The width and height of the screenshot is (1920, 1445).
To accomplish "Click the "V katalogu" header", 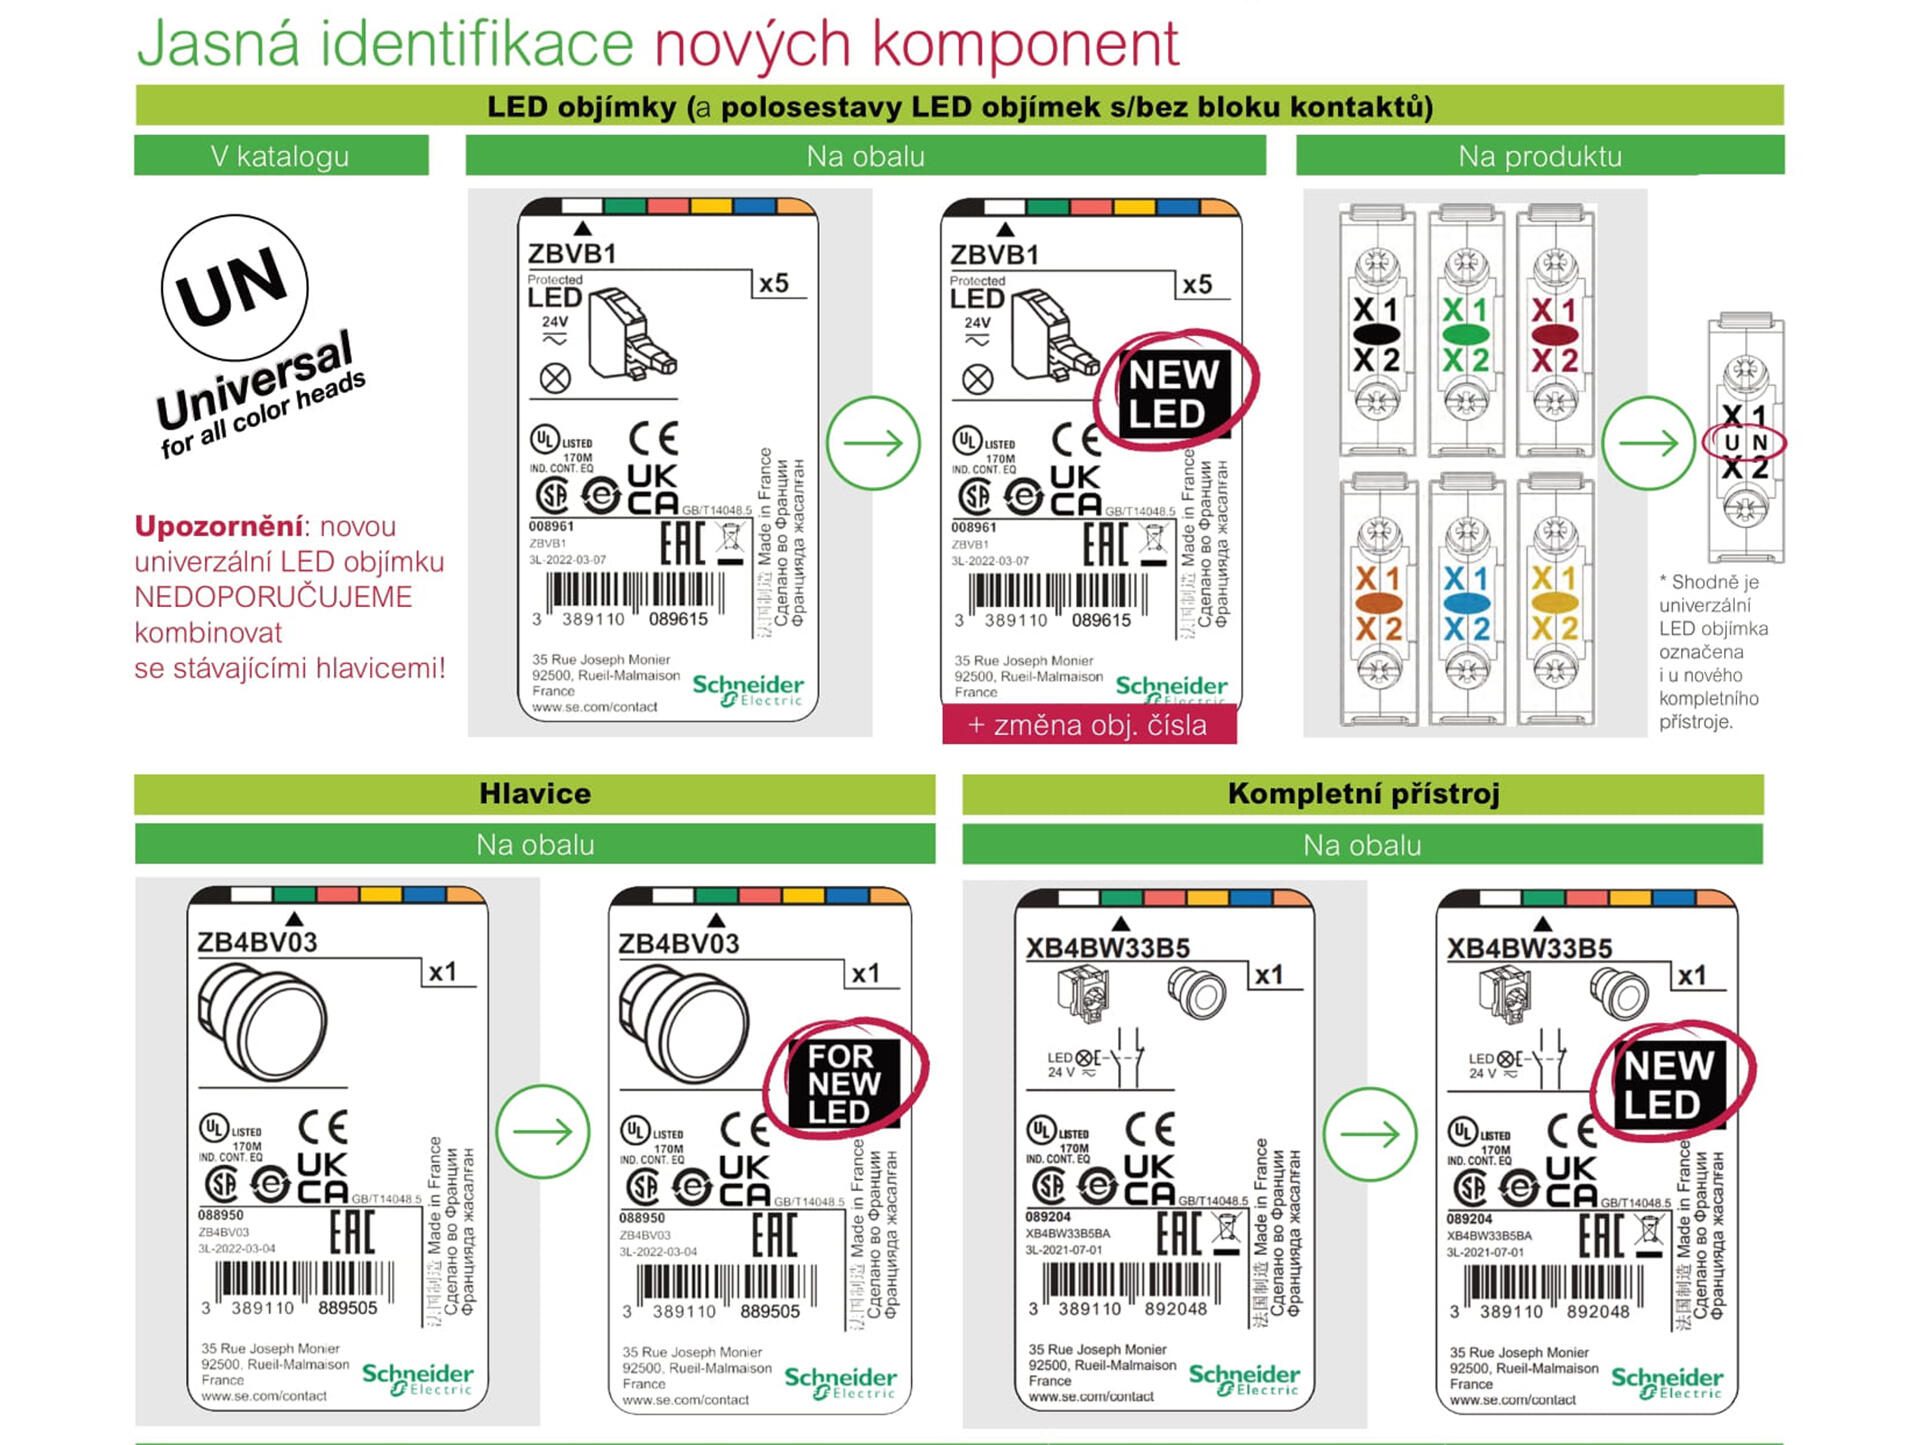I will pyautogui.click(x=281, y=156).
